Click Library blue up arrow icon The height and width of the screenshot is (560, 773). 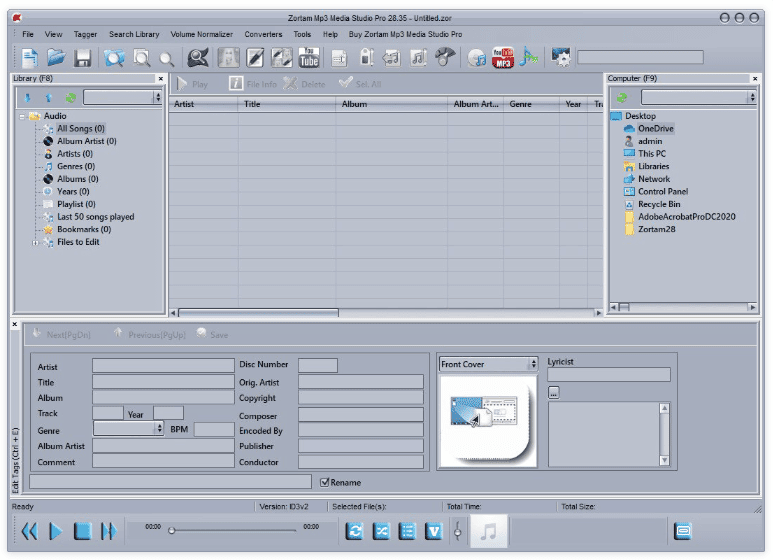point(49,98)
